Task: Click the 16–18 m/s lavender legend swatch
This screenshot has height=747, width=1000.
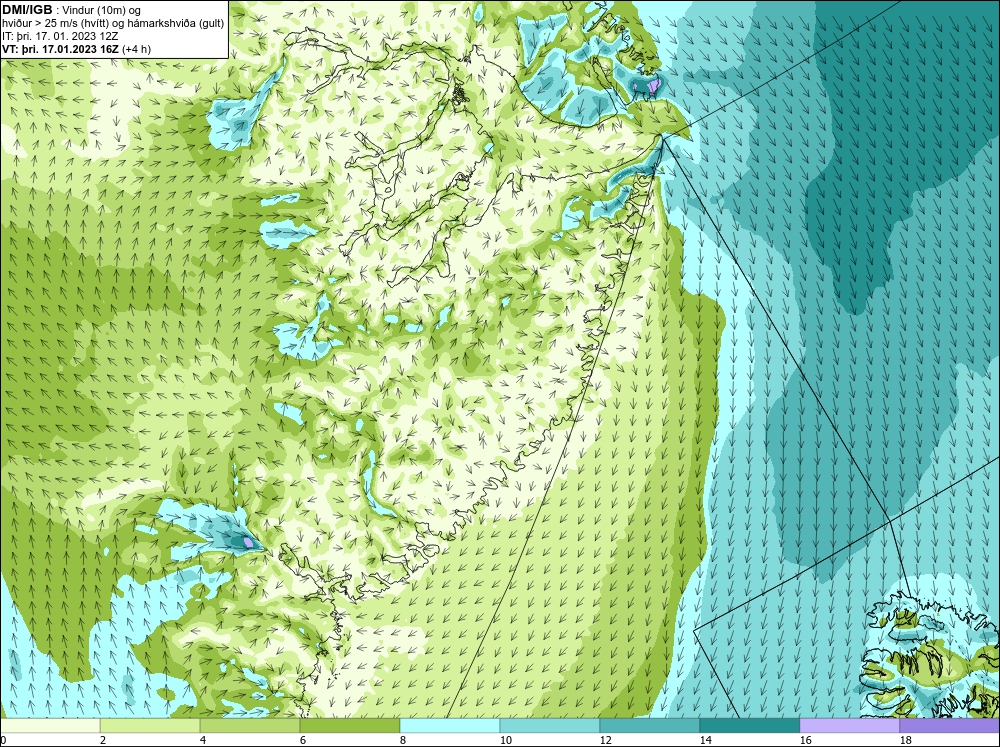Action: [x=849, y=726]
